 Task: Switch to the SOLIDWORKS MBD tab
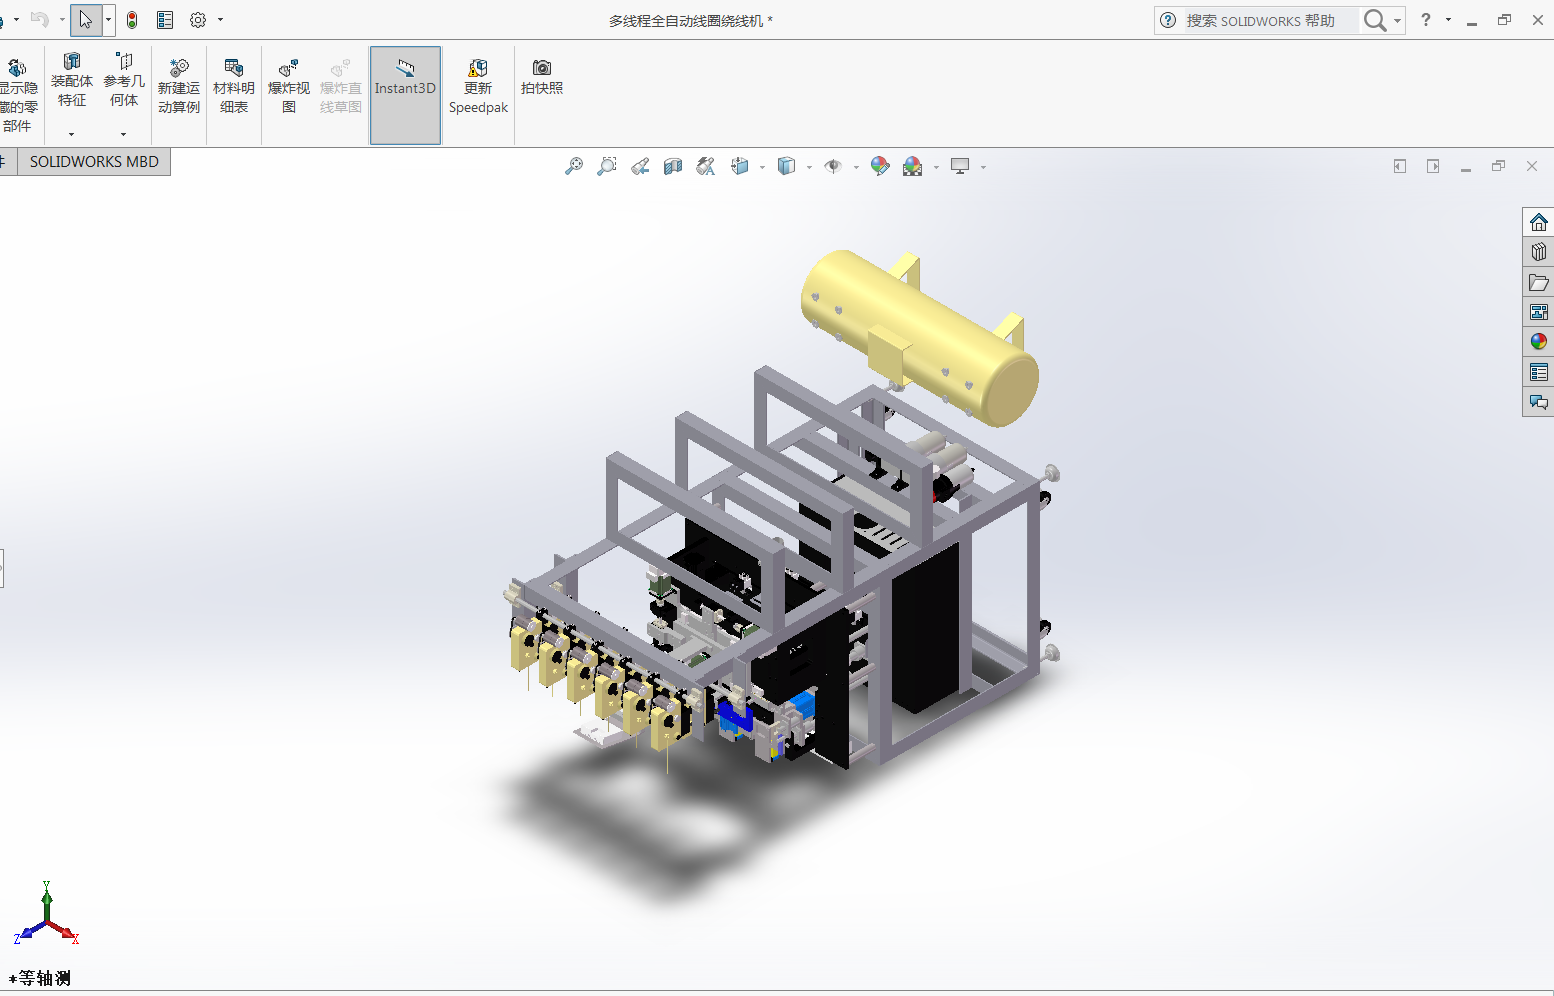pos(94,161)
